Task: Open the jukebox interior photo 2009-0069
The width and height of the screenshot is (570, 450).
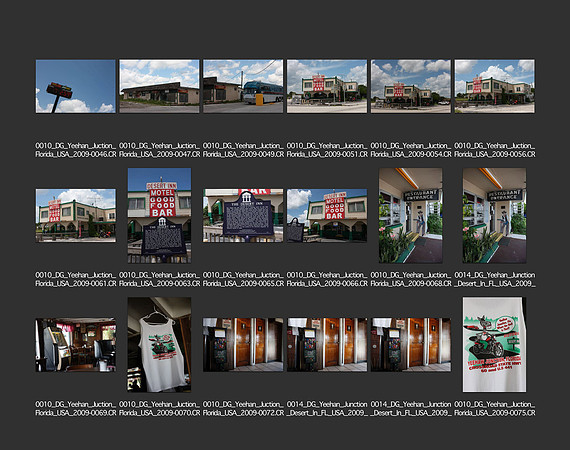Action: (x=76, y=345)
